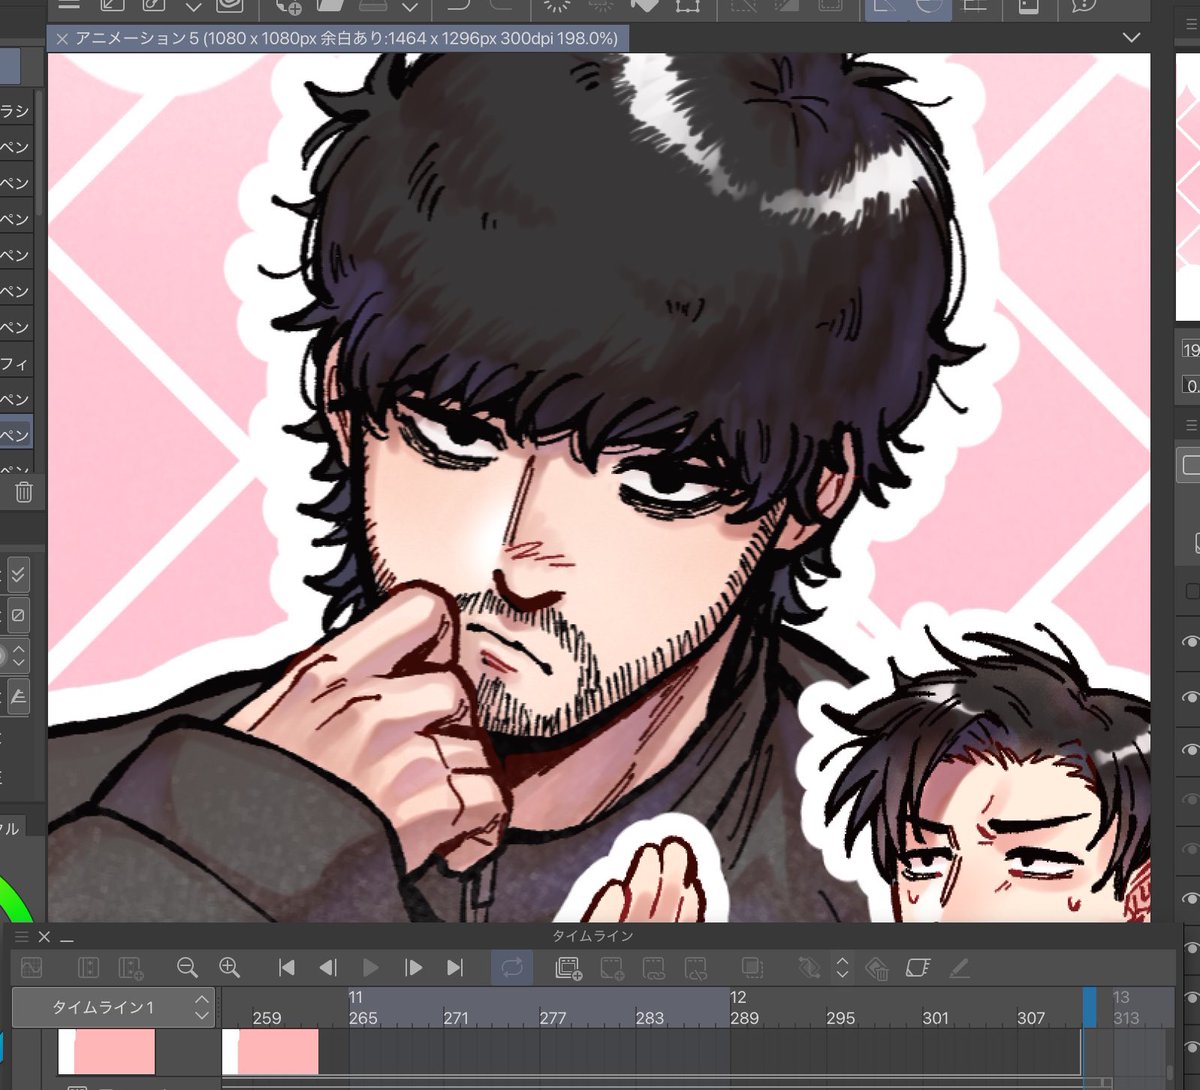Select the ラシ sub tool row
This screenshot has height=1090, width=1200.
coord(17,110)
